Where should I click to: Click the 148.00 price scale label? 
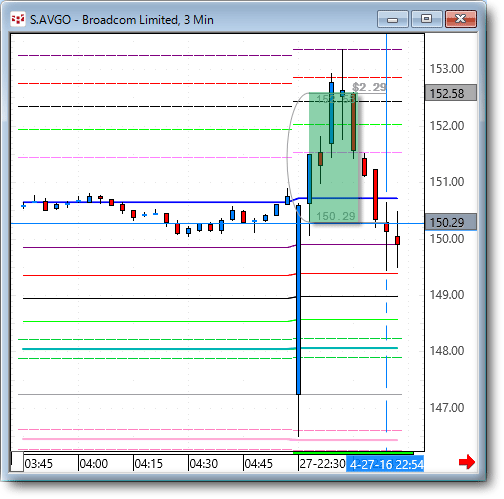(x=447, y=351)
